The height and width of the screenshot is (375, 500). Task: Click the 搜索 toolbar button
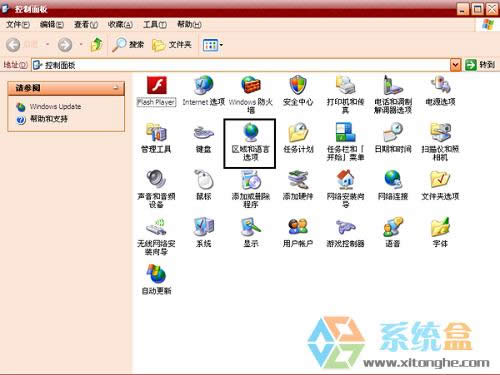click(128, 45)
